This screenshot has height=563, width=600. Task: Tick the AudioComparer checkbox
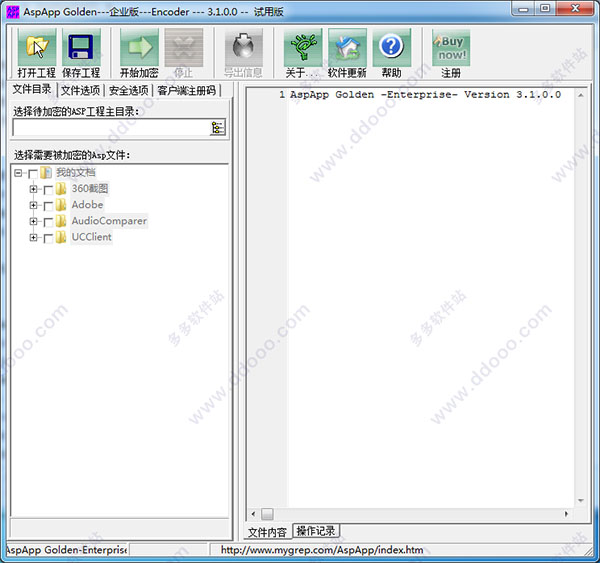pos(48,222)
